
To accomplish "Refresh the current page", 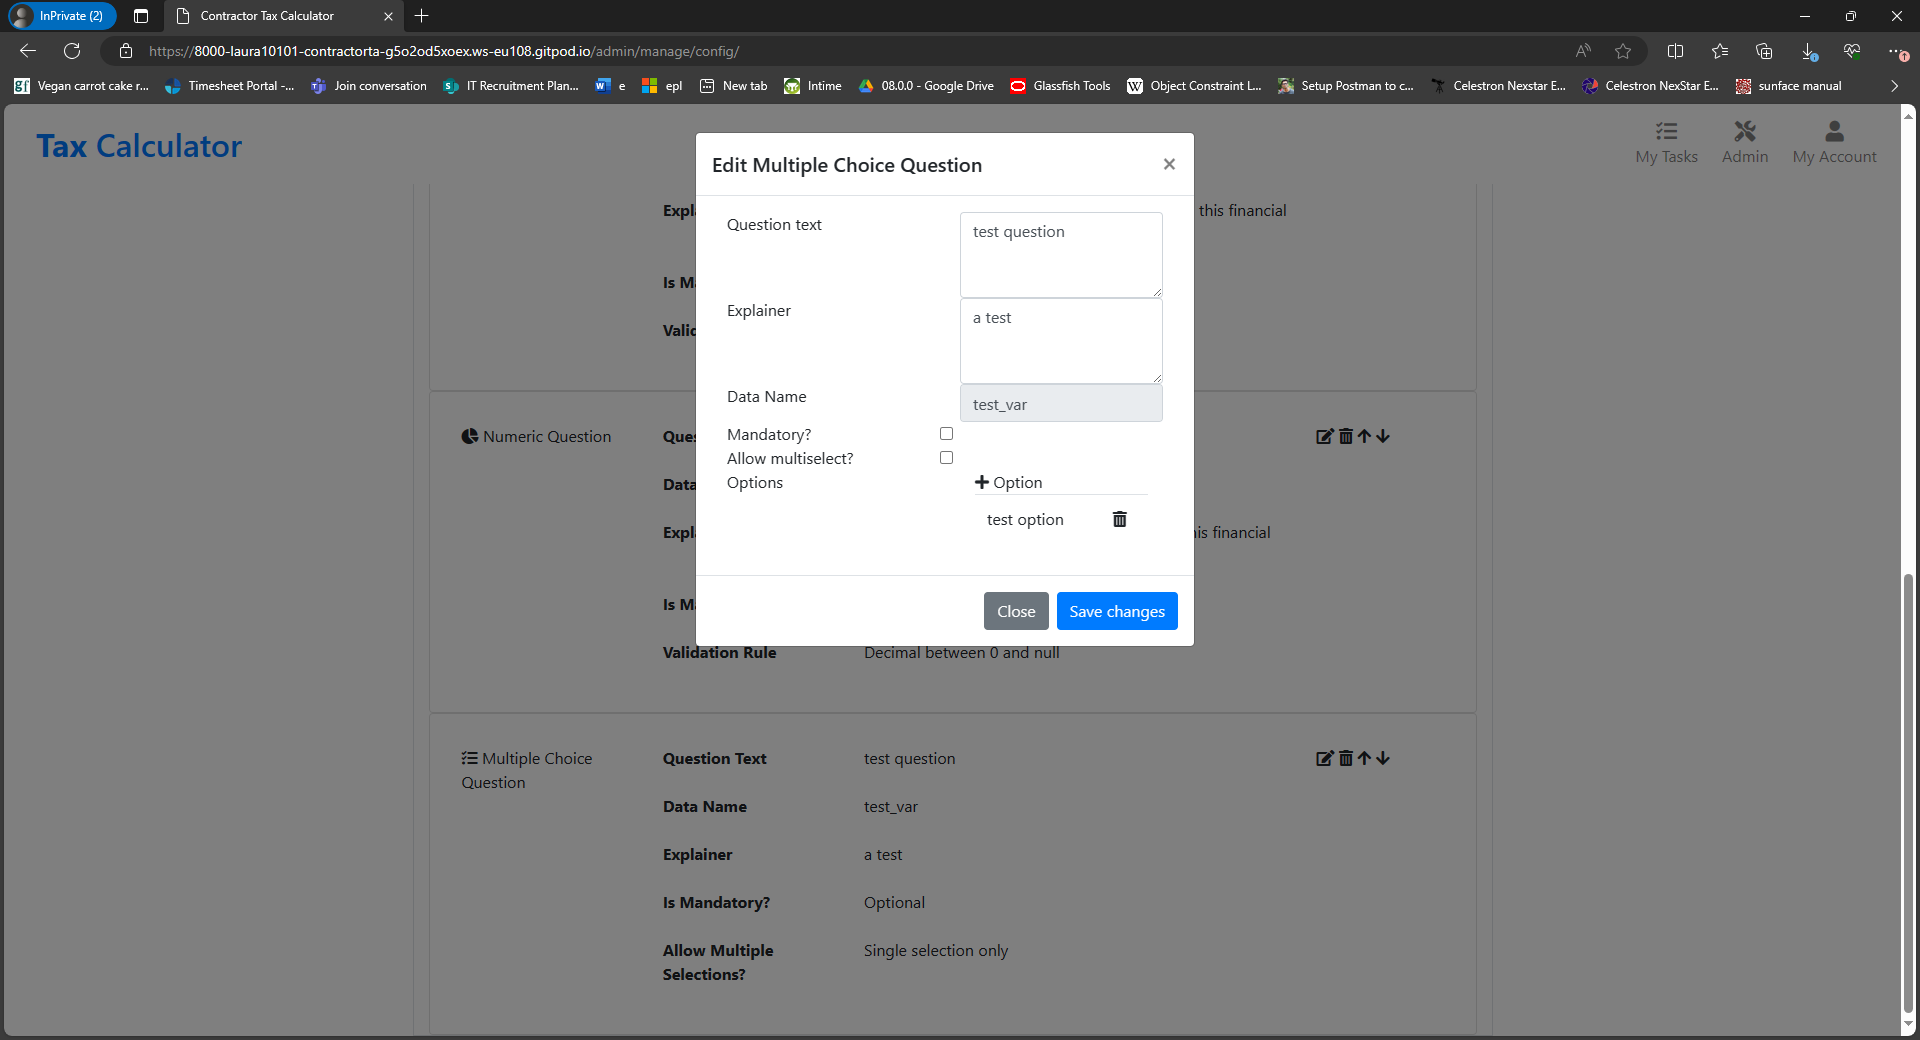I will coord(72,51).
